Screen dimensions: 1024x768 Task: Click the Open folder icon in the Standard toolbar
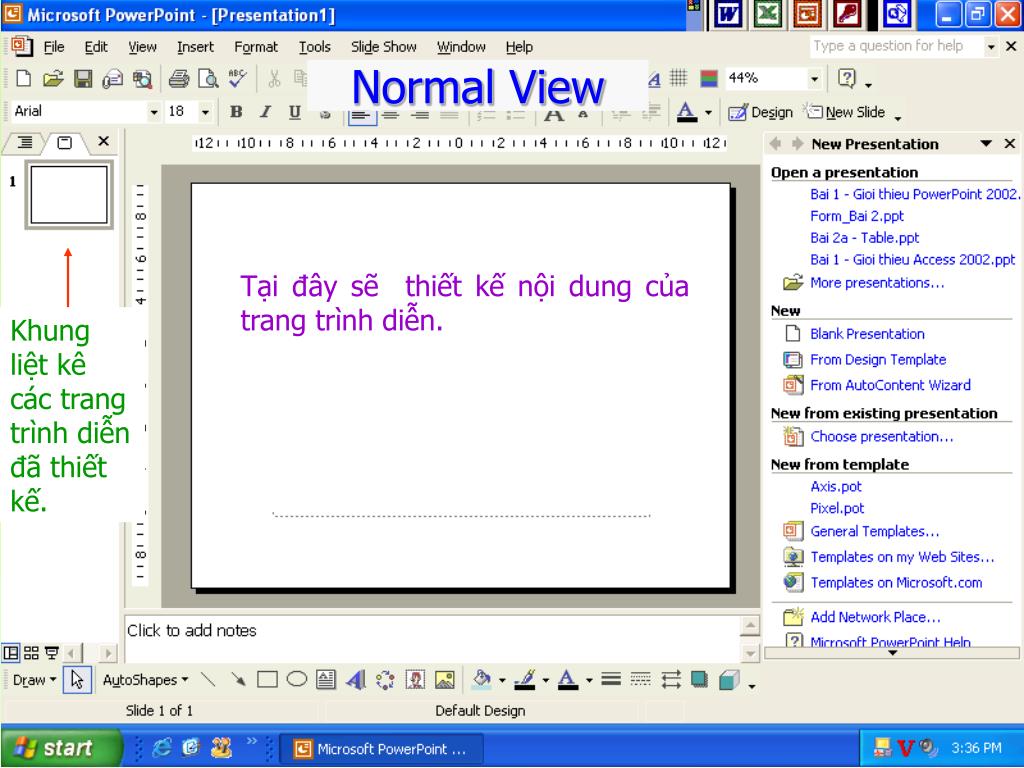click(x=53, y=79)
